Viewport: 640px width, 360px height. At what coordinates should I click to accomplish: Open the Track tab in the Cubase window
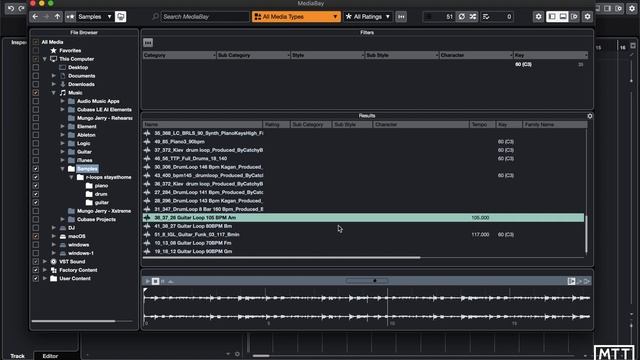(18, 356)
